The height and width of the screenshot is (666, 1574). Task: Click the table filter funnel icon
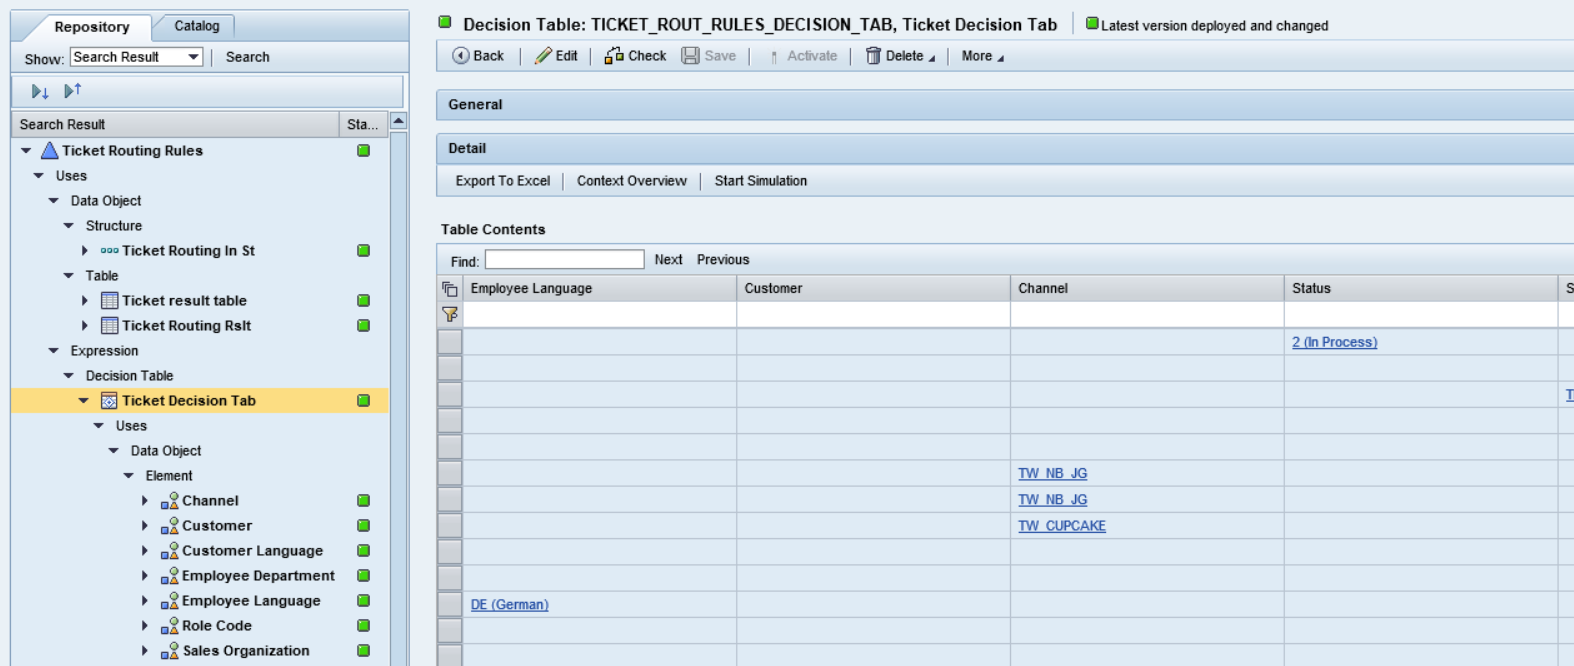[x=450, y=314]
